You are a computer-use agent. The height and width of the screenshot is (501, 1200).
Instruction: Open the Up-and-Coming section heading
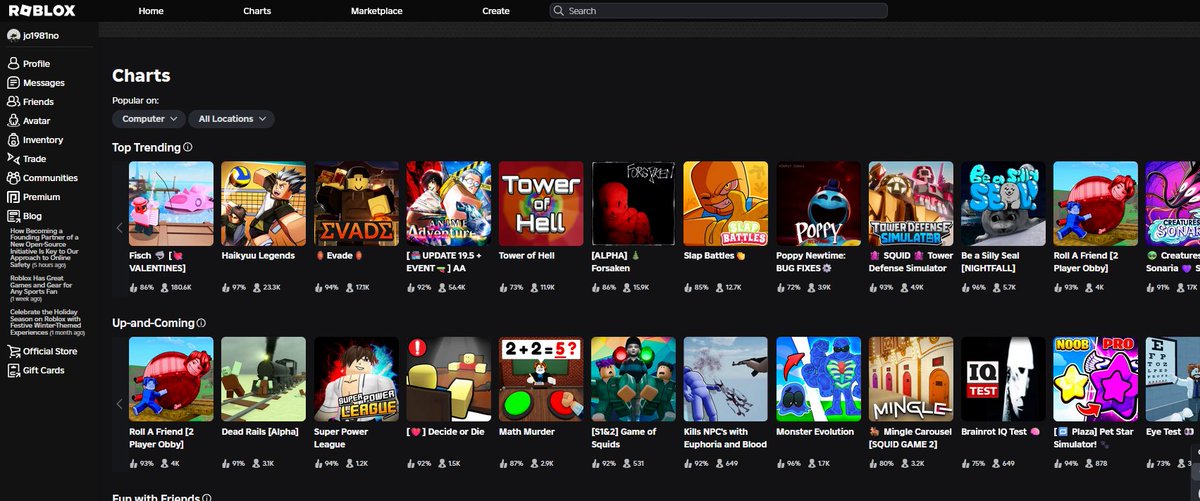pyautogui.click(x=153, y=324)
